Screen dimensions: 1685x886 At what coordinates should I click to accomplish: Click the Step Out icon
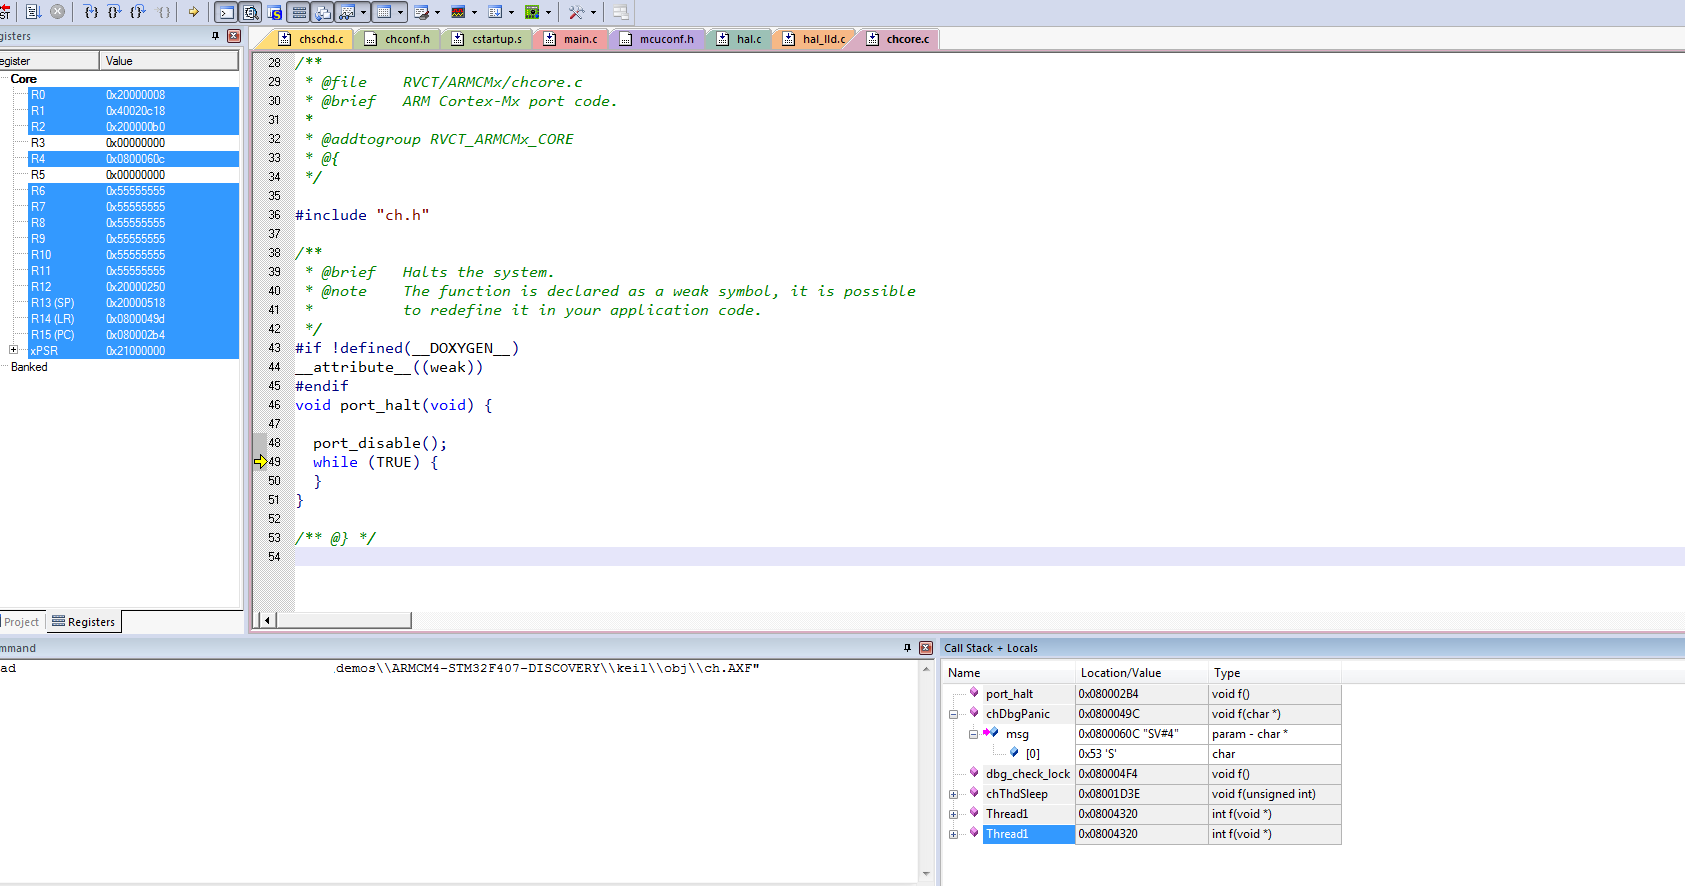[138, 12]
